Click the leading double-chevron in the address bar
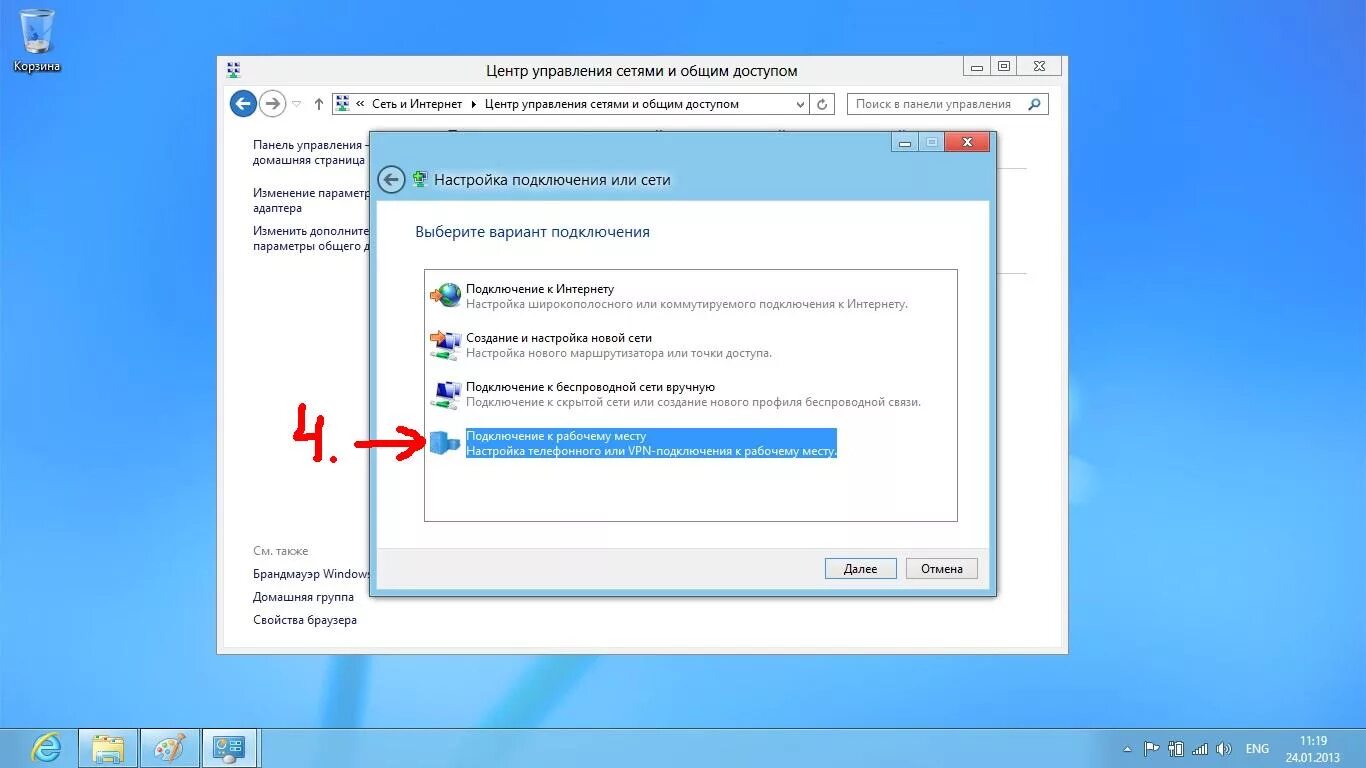 360,104
